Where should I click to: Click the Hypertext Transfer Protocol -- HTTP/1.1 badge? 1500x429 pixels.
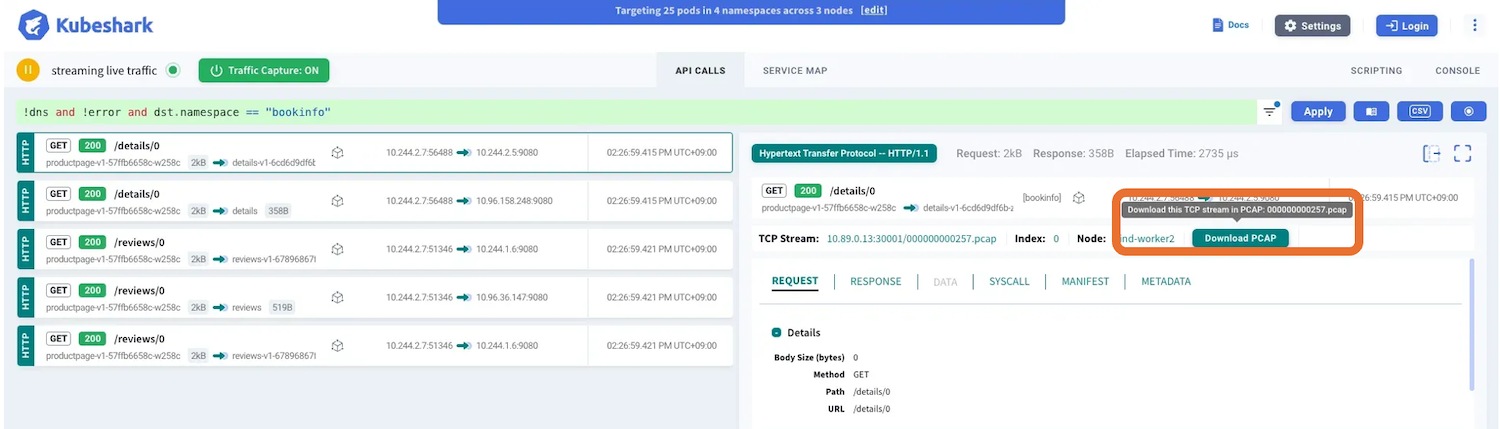point(846,154)
